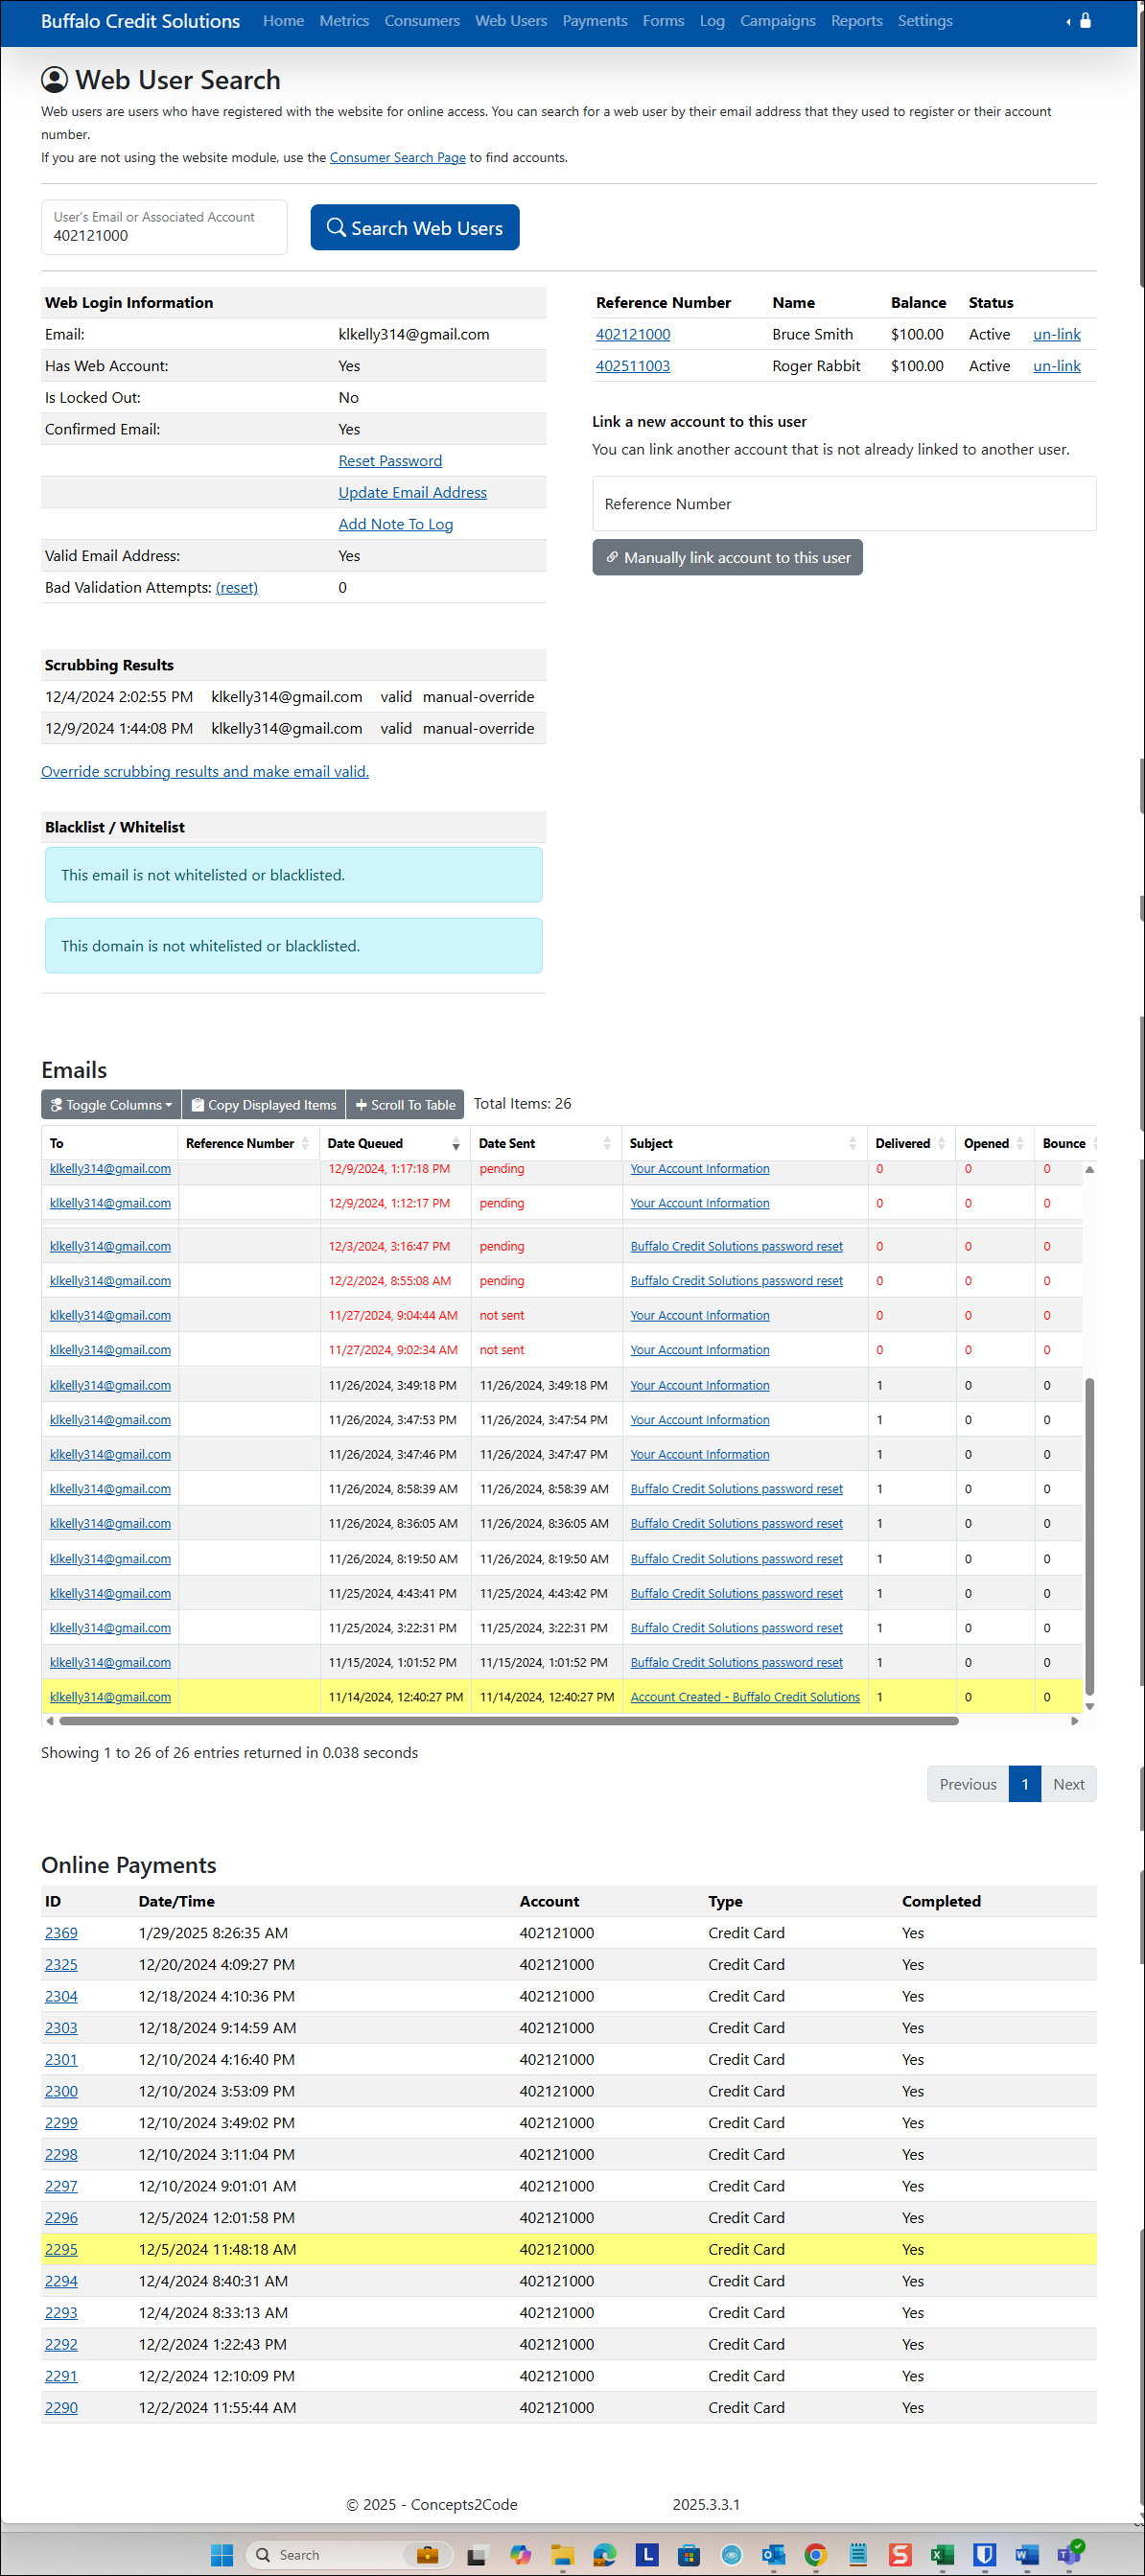The height and width of the screenshot is (2576, 1145).
Task: Open the blue L app on the taskbar
Action: (647, 2555)
